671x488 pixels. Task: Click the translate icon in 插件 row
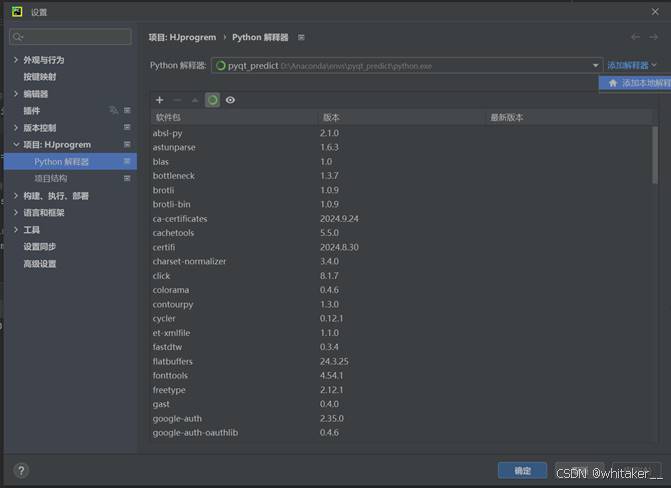pyautogui.click(x=113, y=110)
